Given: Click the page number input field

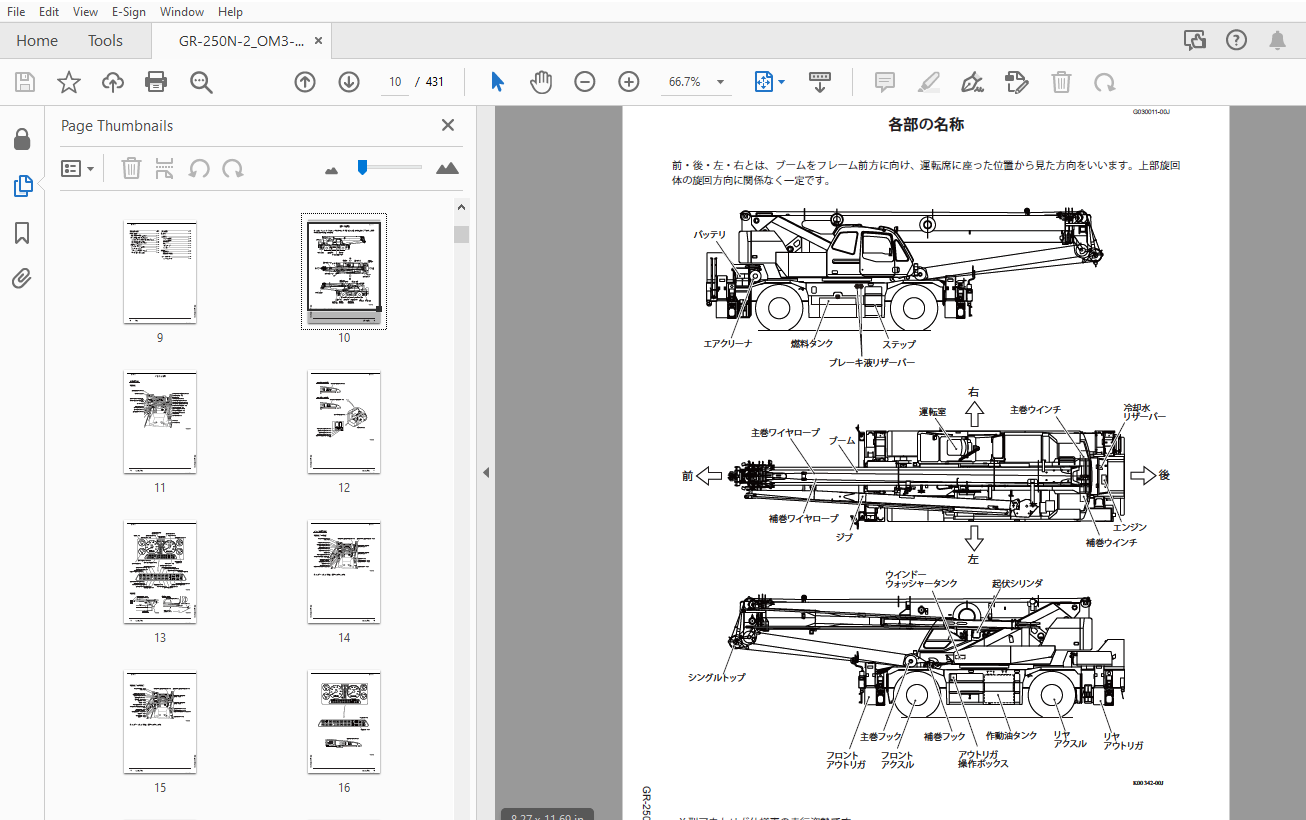Looking at the screenshot, I should (396, 82).
